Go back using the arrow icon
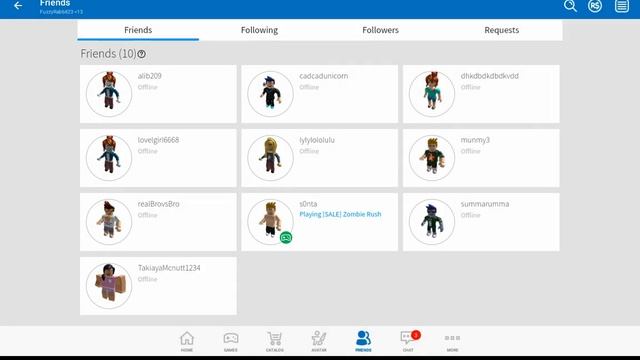 [18, 6]
